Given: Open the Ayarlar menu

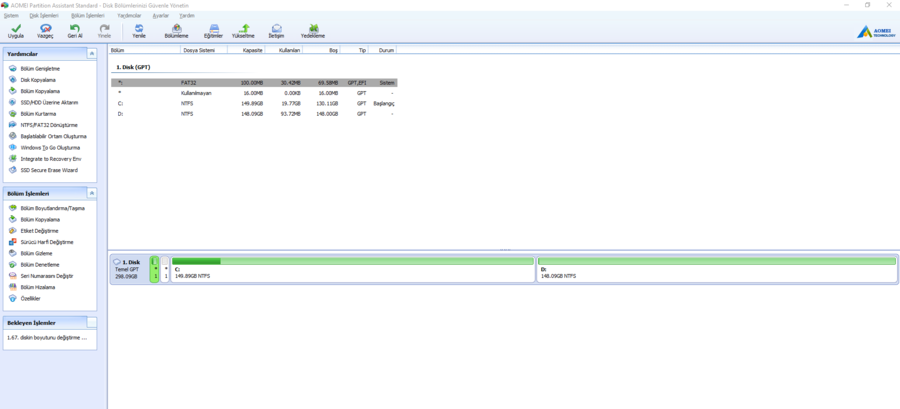Looking at the screenshot, I should 161,15.
